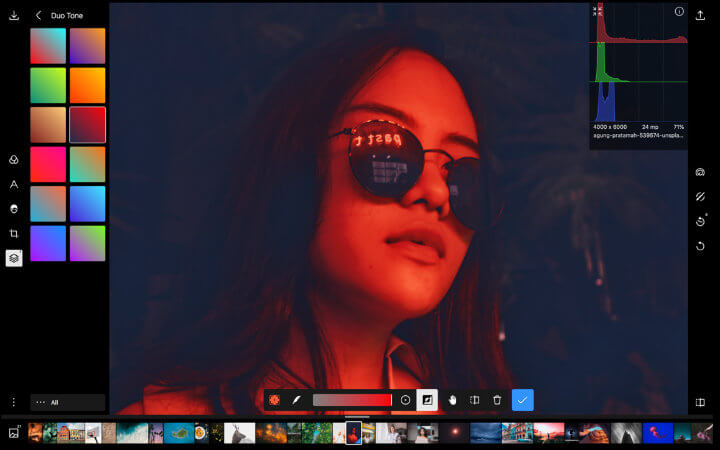Screen dimensions: 720x450
Task: Toggle the highlighted invert mask button
Action: (427, 400)
